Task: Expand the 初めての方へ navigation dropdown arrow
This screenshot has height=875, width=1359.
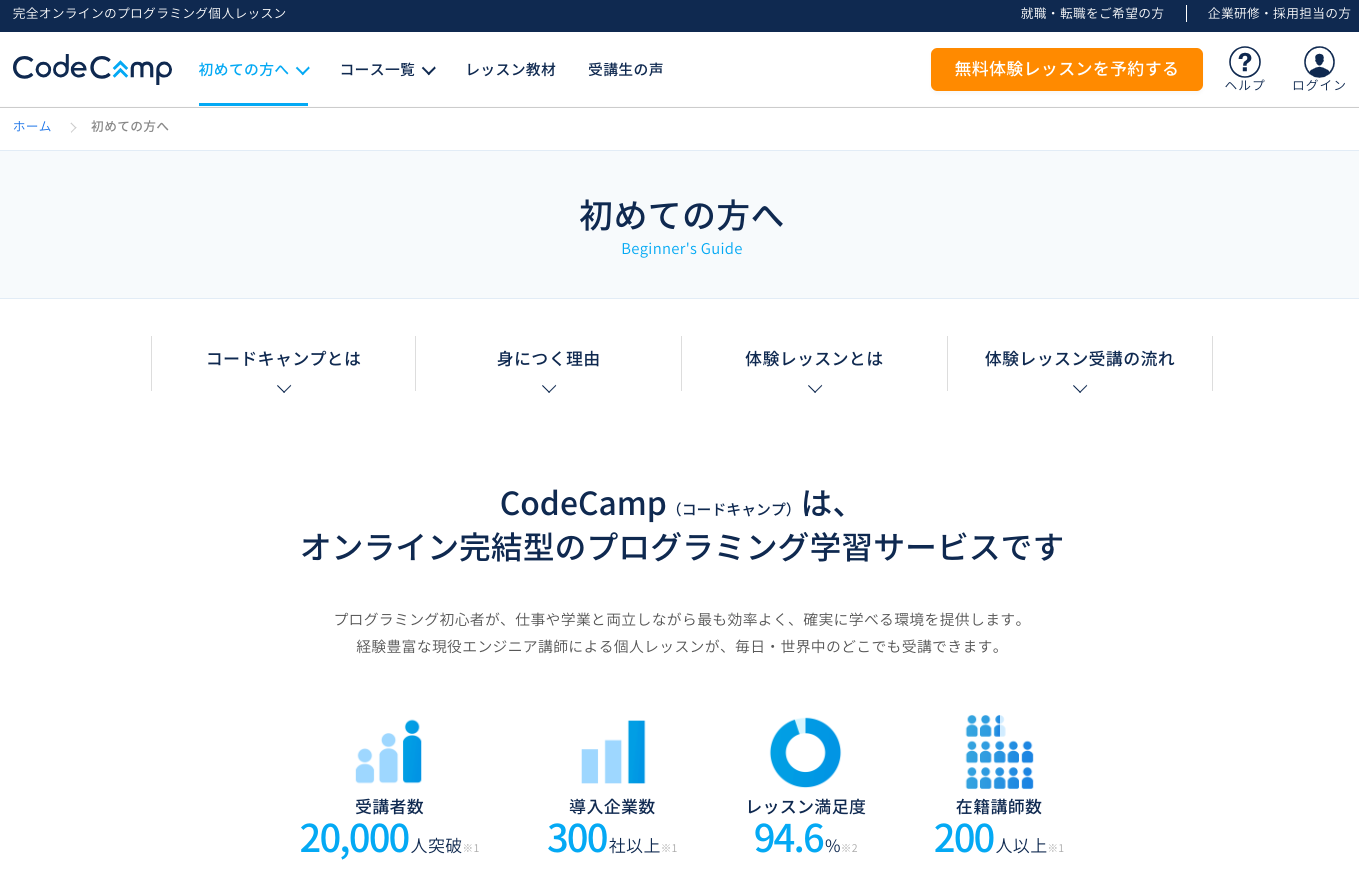Action: 303,71
